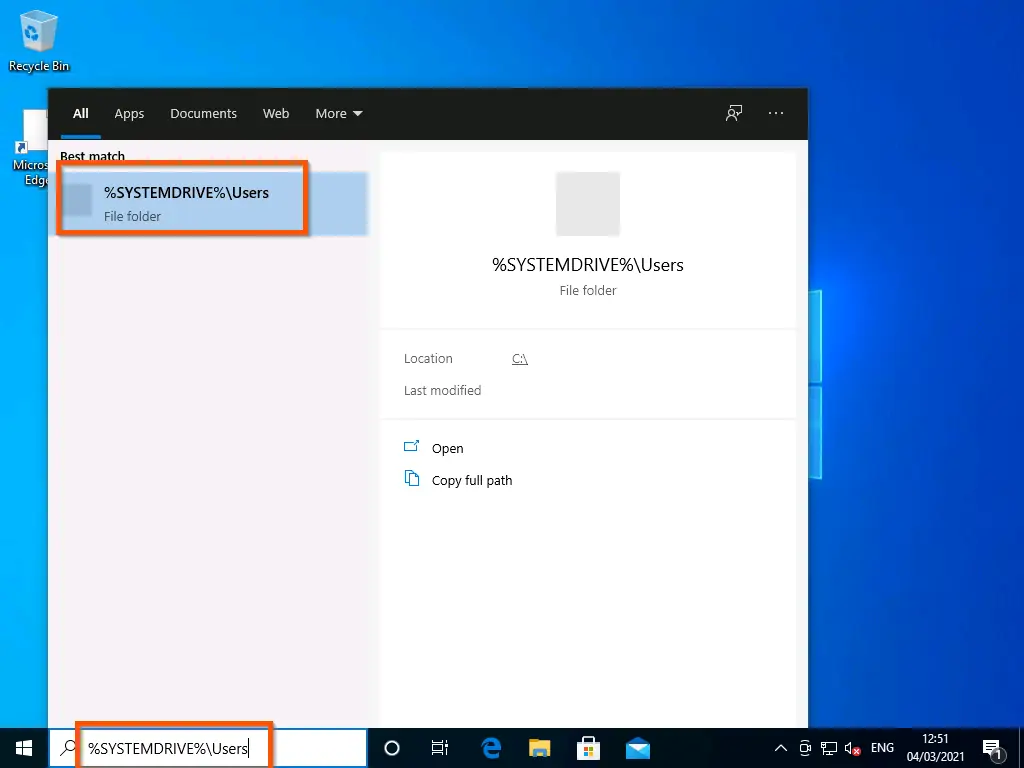Open the Action Center notifications icon
The height and width of the screenshot is (768, 1024).
coord(993,747)
